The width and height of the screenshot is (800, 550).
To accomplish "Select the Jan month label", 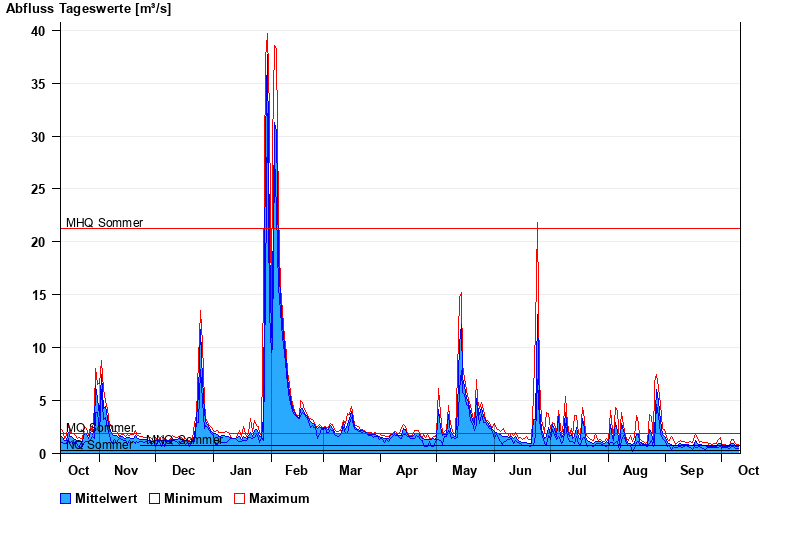I will 241,470.
